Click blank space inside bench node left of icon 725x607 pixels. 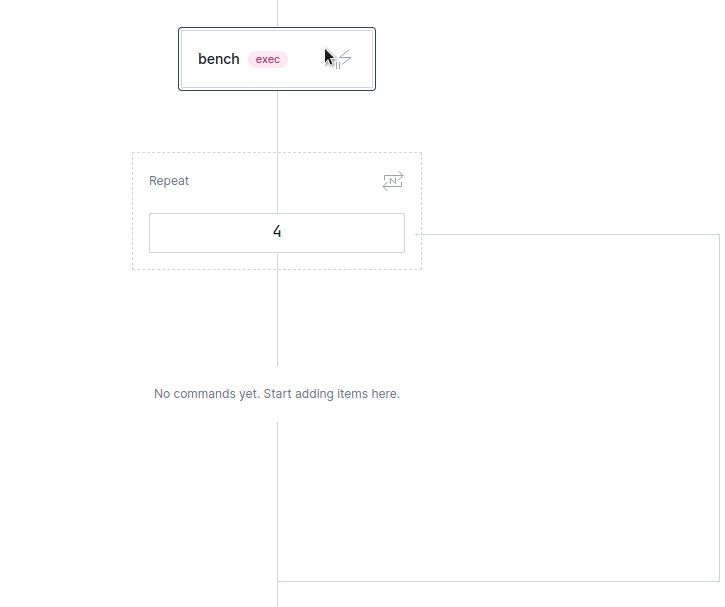[305, 59]
